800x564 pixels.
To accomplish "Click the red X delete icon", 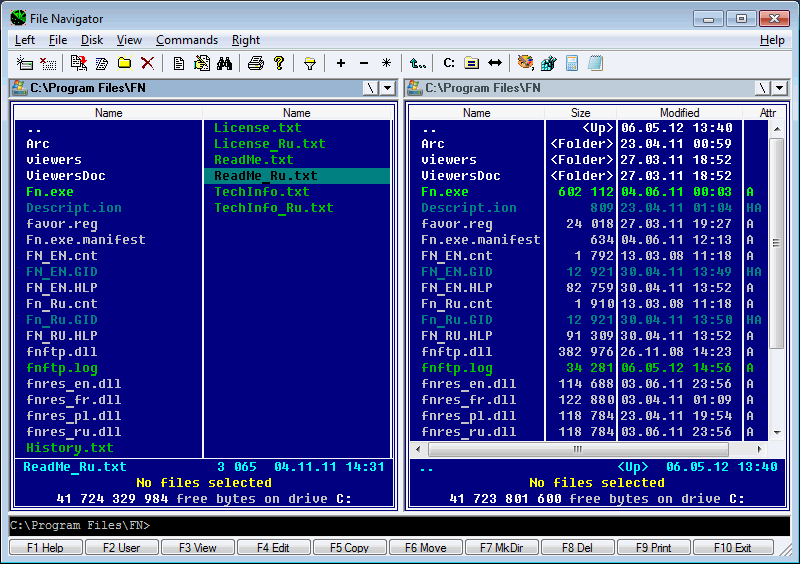I will (147, 63).
